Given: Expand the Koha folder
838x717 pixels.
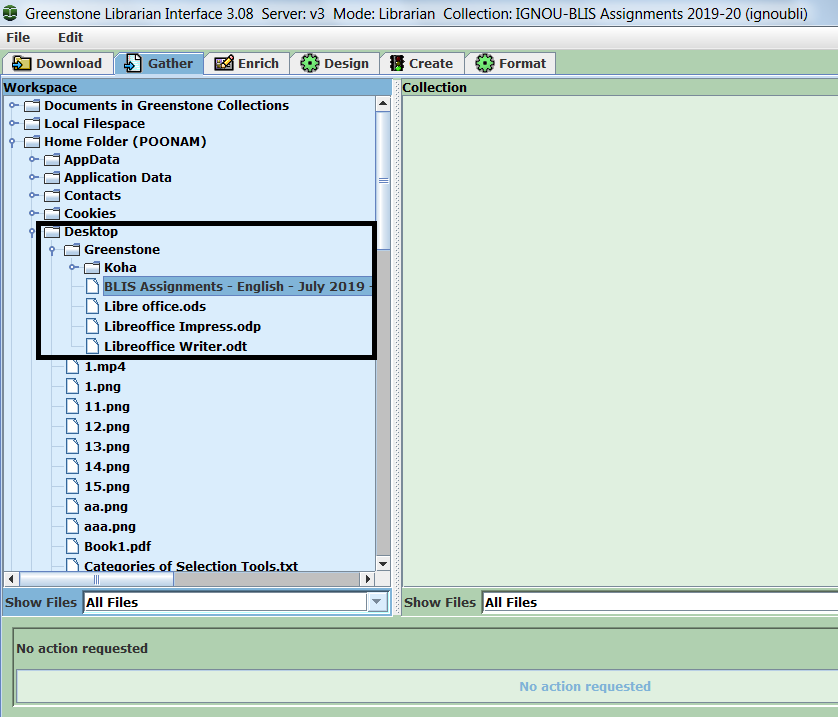Looking at the screenshot, I should (72, 267).
